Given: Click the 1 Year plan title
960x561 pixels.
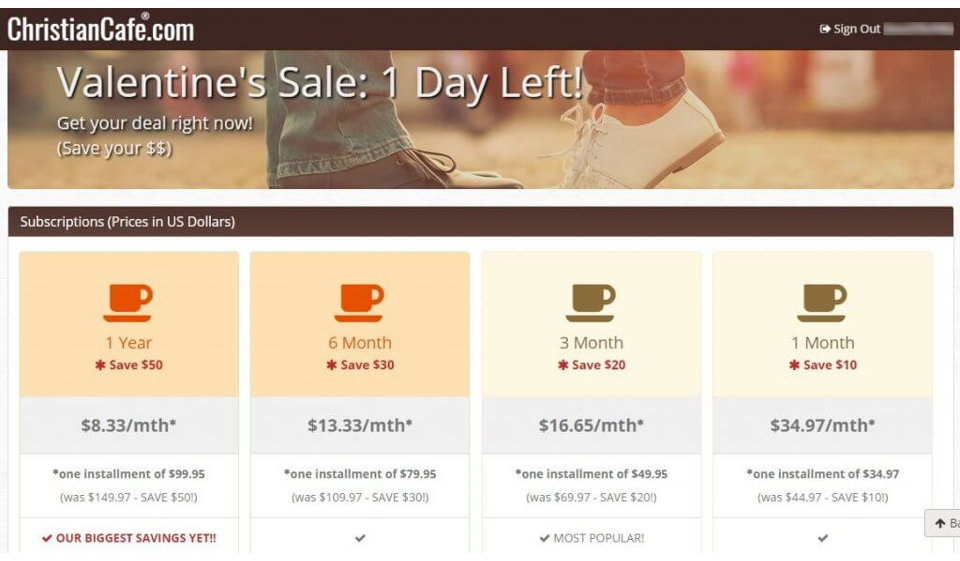Looking at the screenshot, I should (128, 343).
